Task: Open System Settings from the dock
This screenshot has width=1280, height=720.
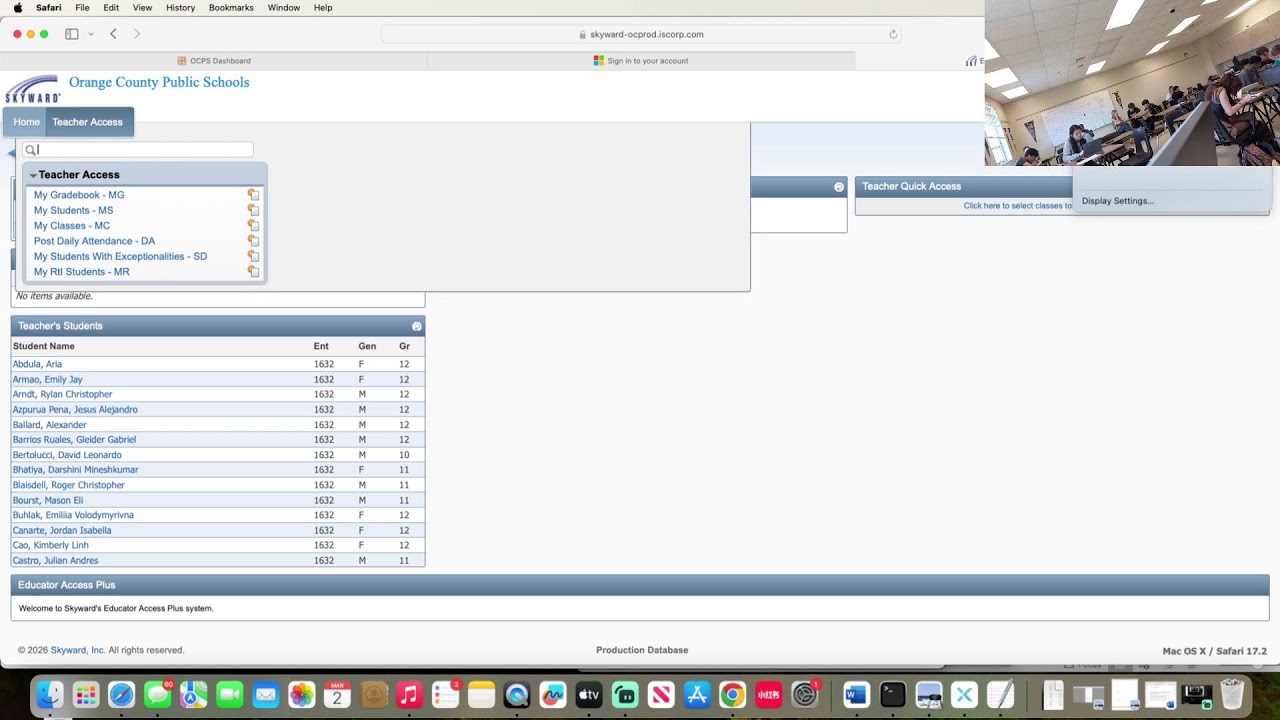Action: (x=805, y=694)
